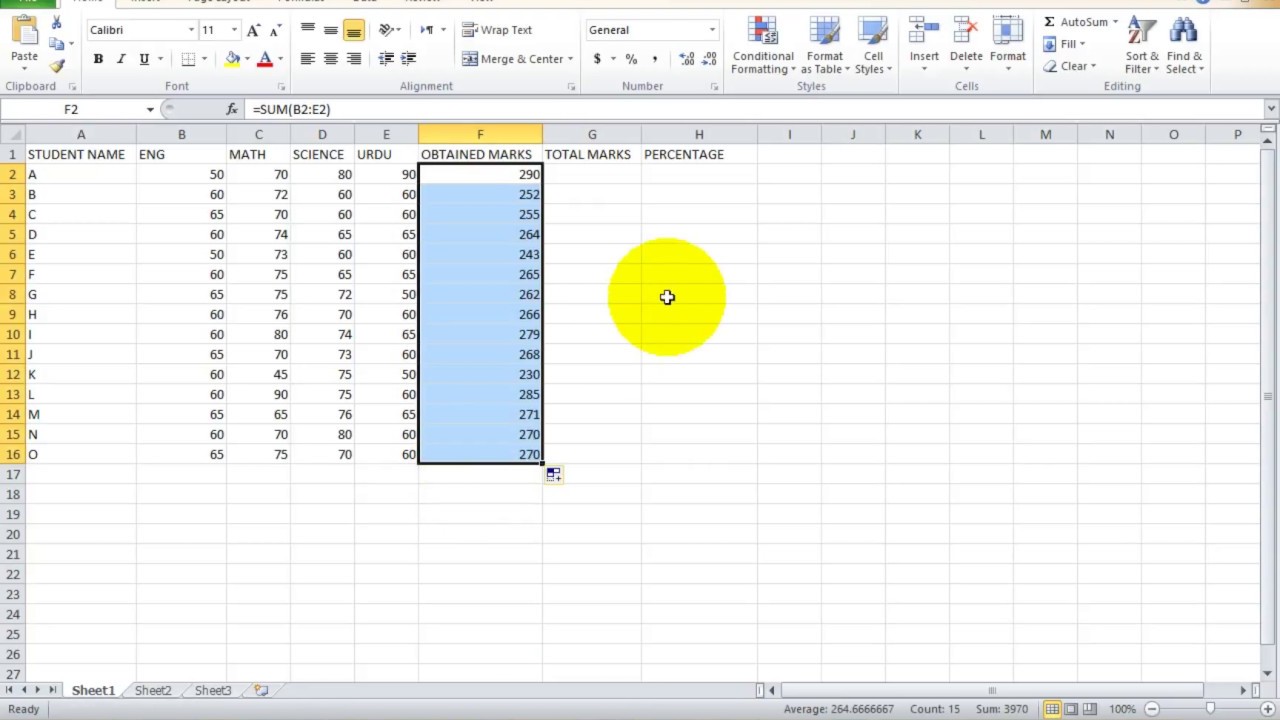Select the Sheet1 tab
This screenshot has width=1280, height=720.
(x=93, y=690)
